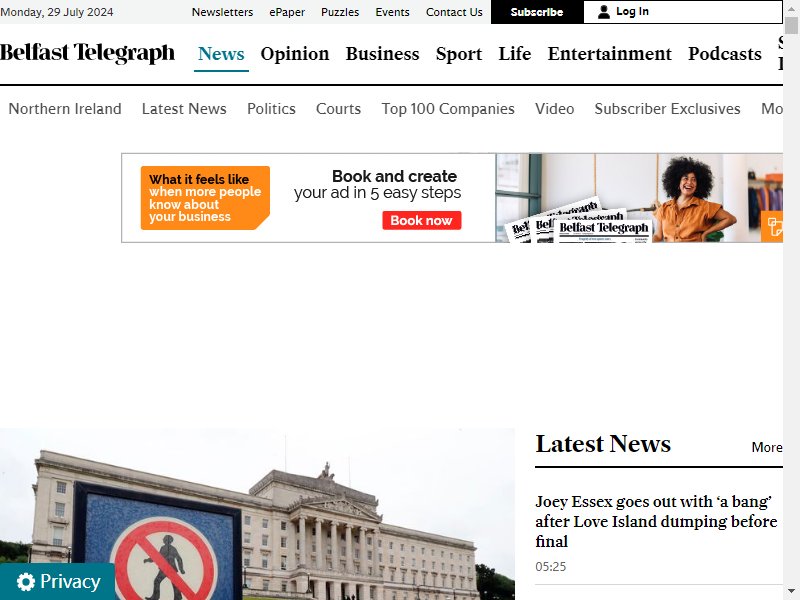
Task: Click the Log In button
Action: 683,12
